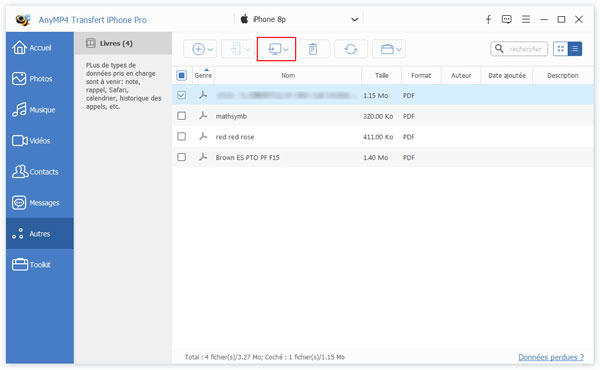Select the mathsymb file name
600x370 pixels.
[x=231, y=116]
